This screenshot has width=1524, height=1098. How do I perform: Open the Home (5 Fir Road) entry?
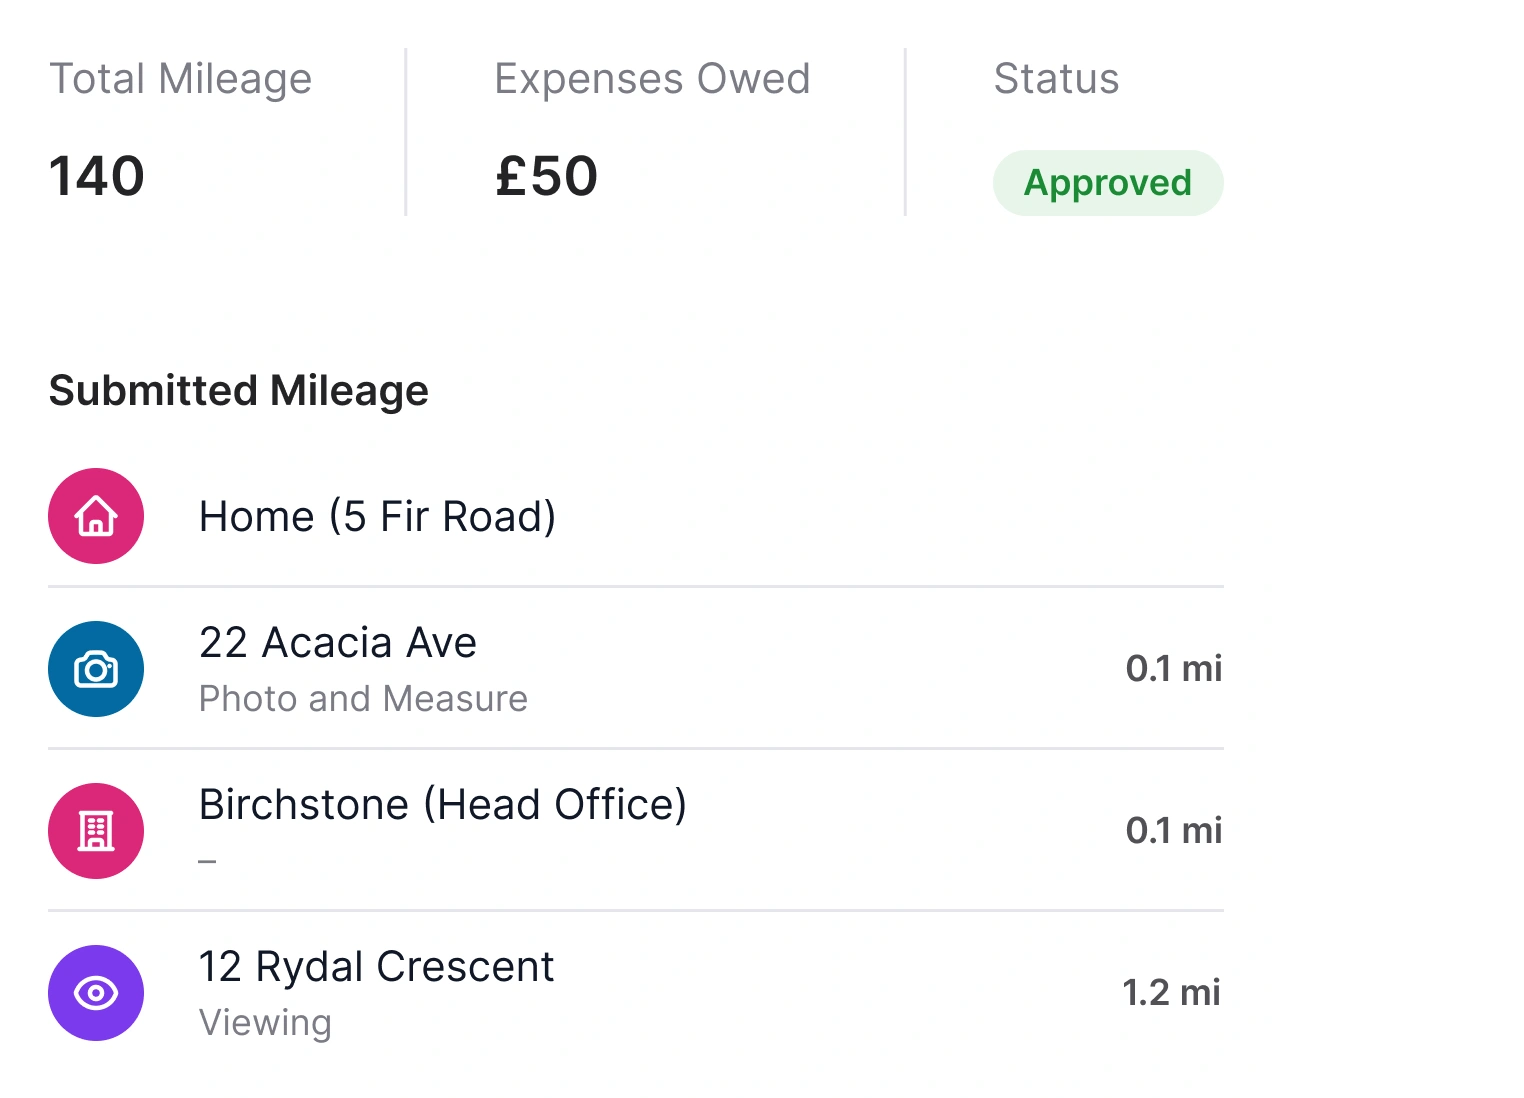click(x=377, y=516)
